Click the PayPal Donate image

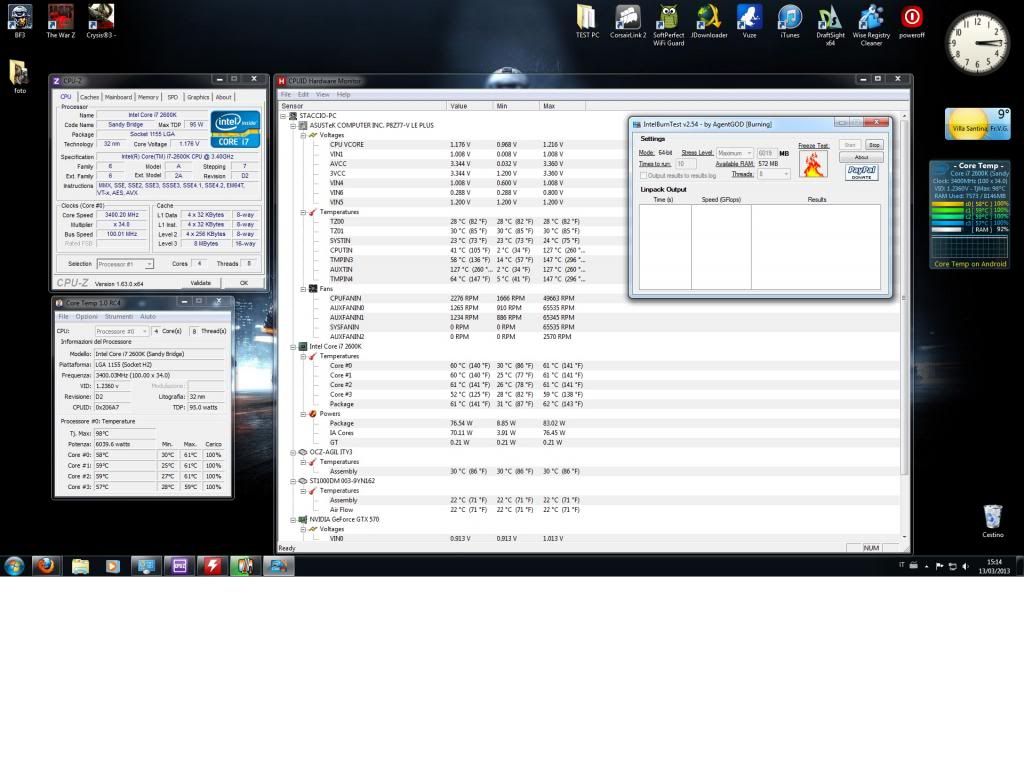[861, 172]
